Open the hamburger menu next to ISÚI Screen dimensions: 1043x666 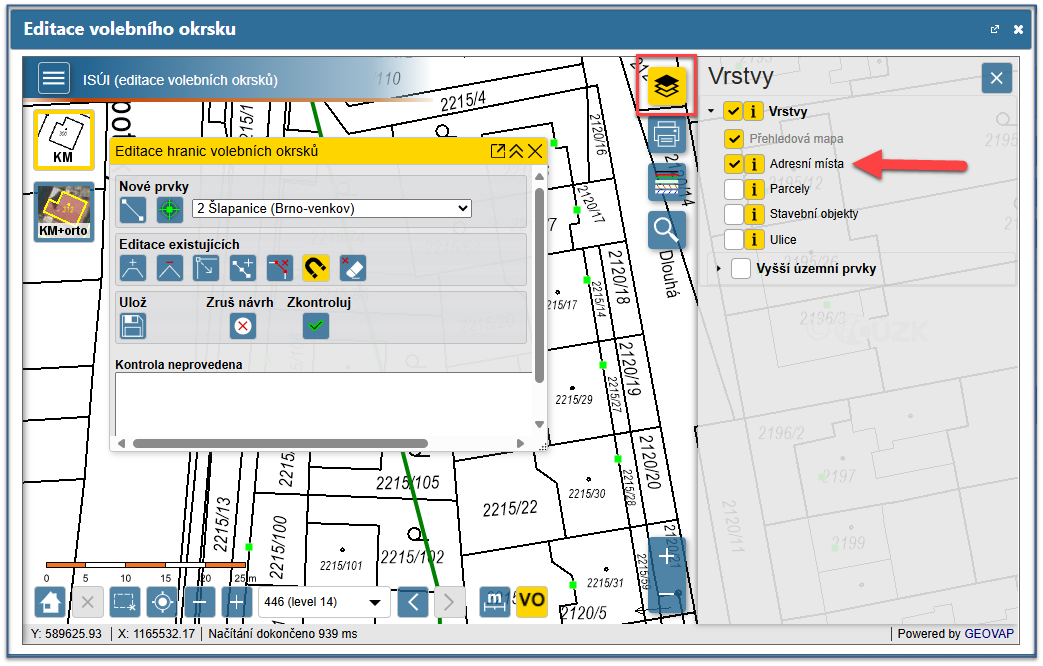click(x=53, y=78)
